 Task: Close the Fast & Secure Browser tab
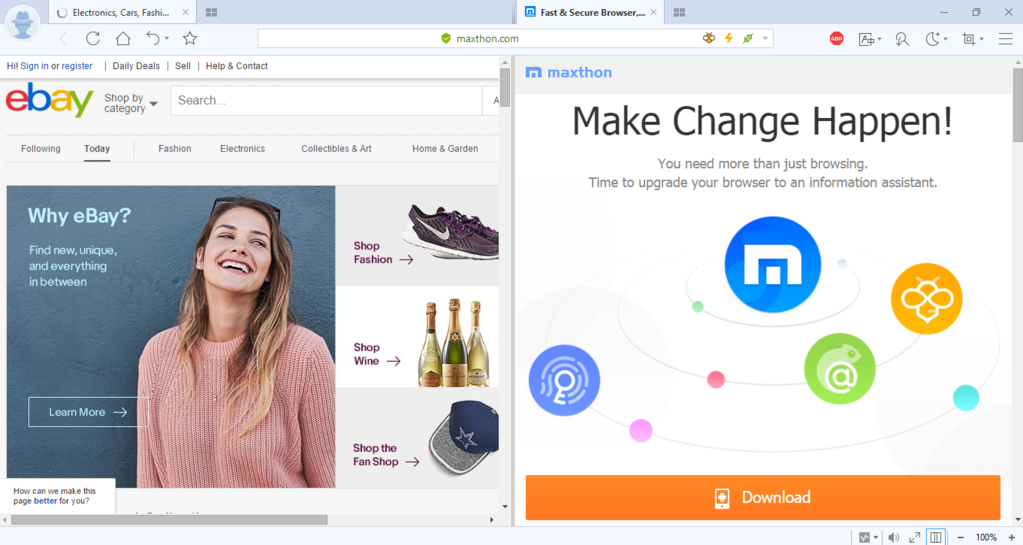pos(653,12)
